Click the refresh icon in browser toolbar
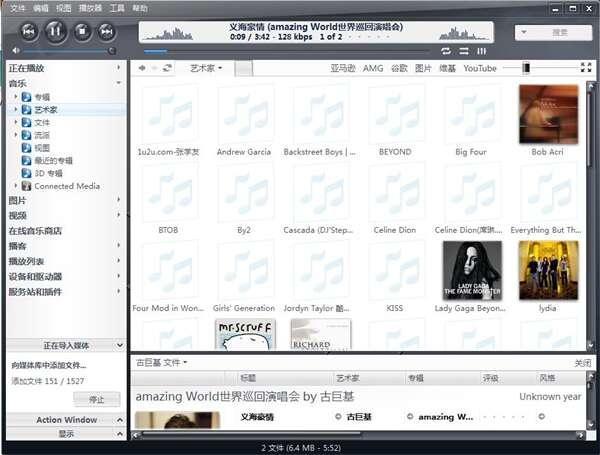Image resolution: width=600 pixels, height=455 pixels. pos(168,68)
